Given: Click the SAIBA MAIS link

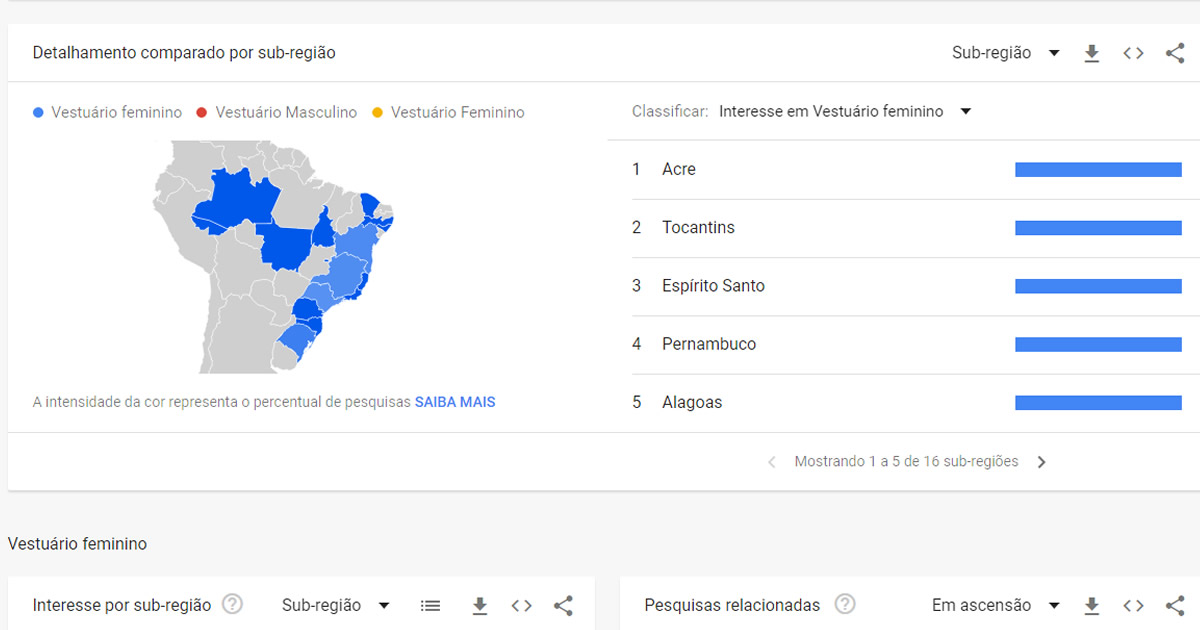Looking at the screenshot, I should [x=455, y=402].
